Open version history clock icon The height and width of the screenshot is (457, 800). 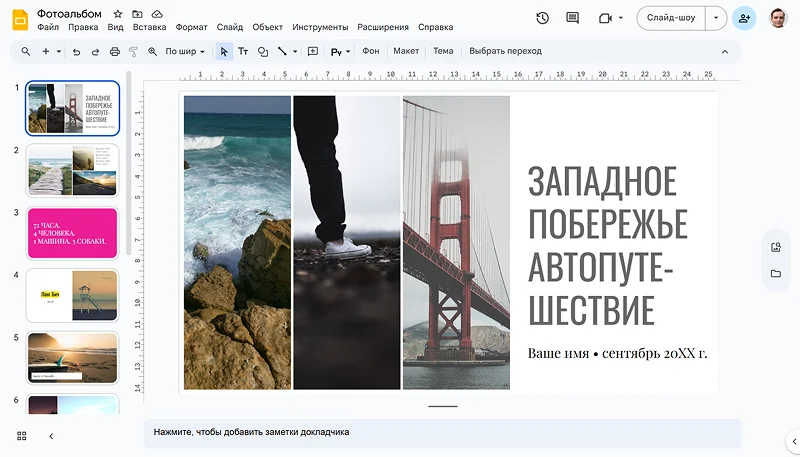tap(542, 18)
